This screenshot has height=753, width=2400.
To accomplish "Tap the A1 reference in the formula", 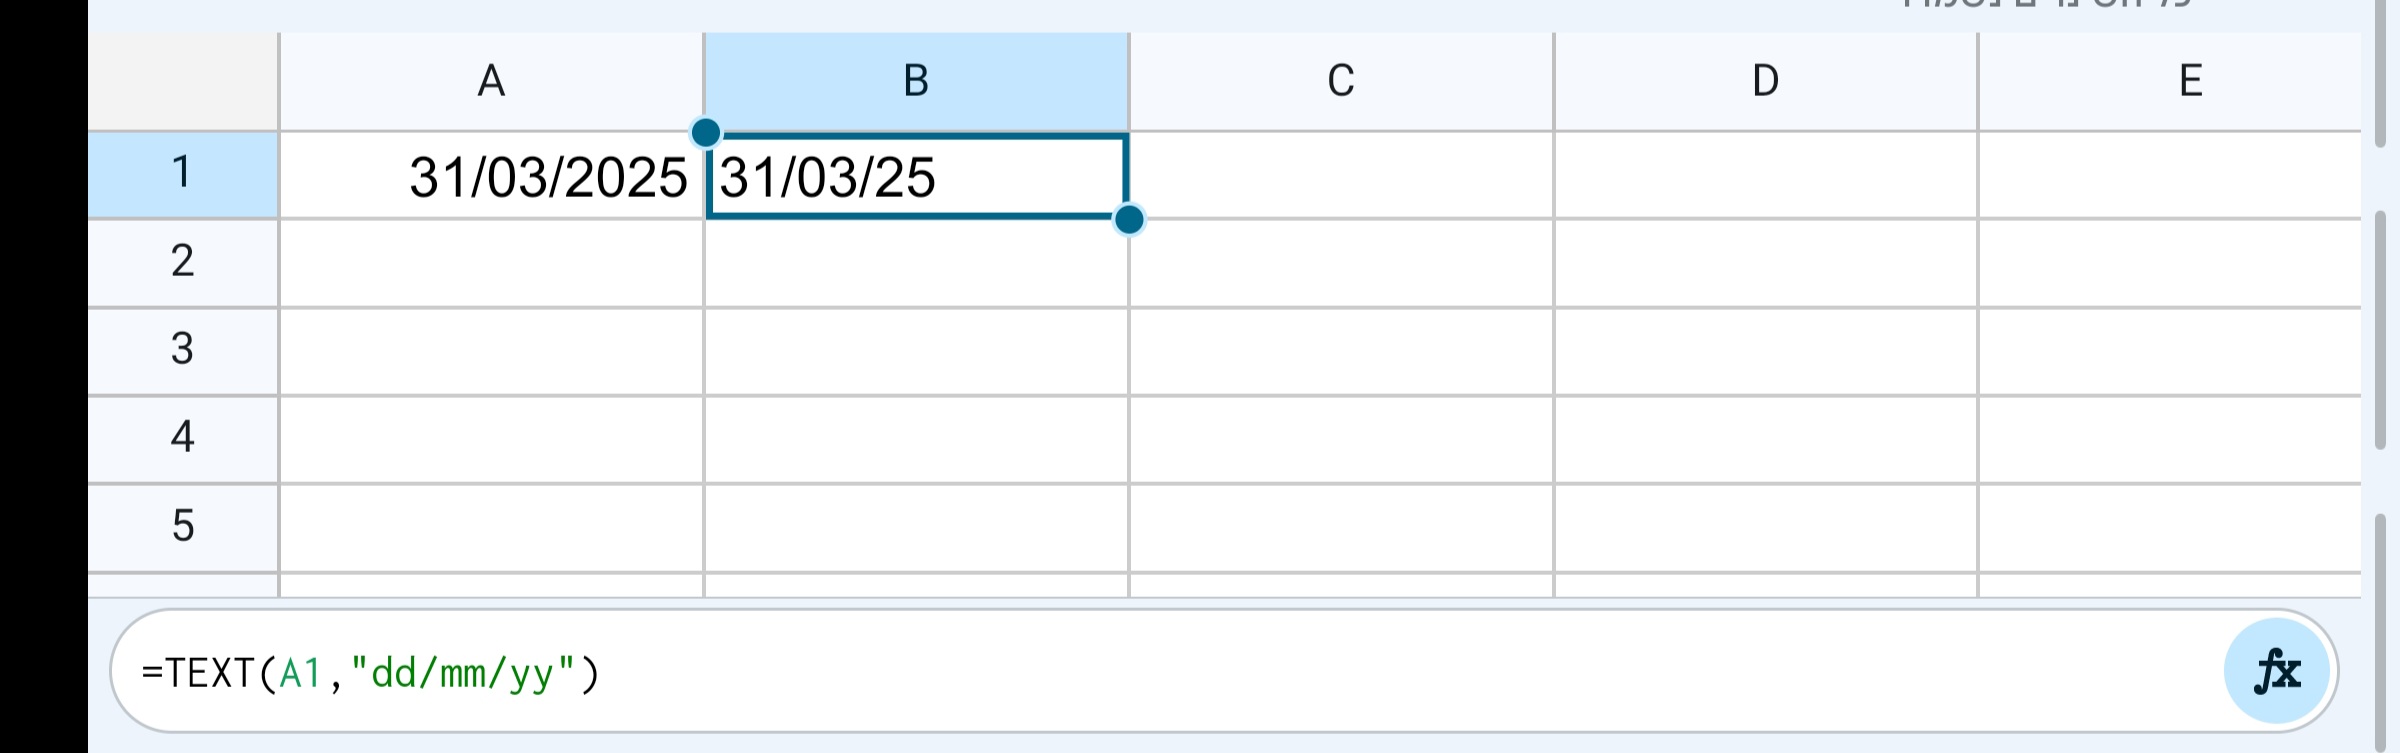I will [300, 672].
